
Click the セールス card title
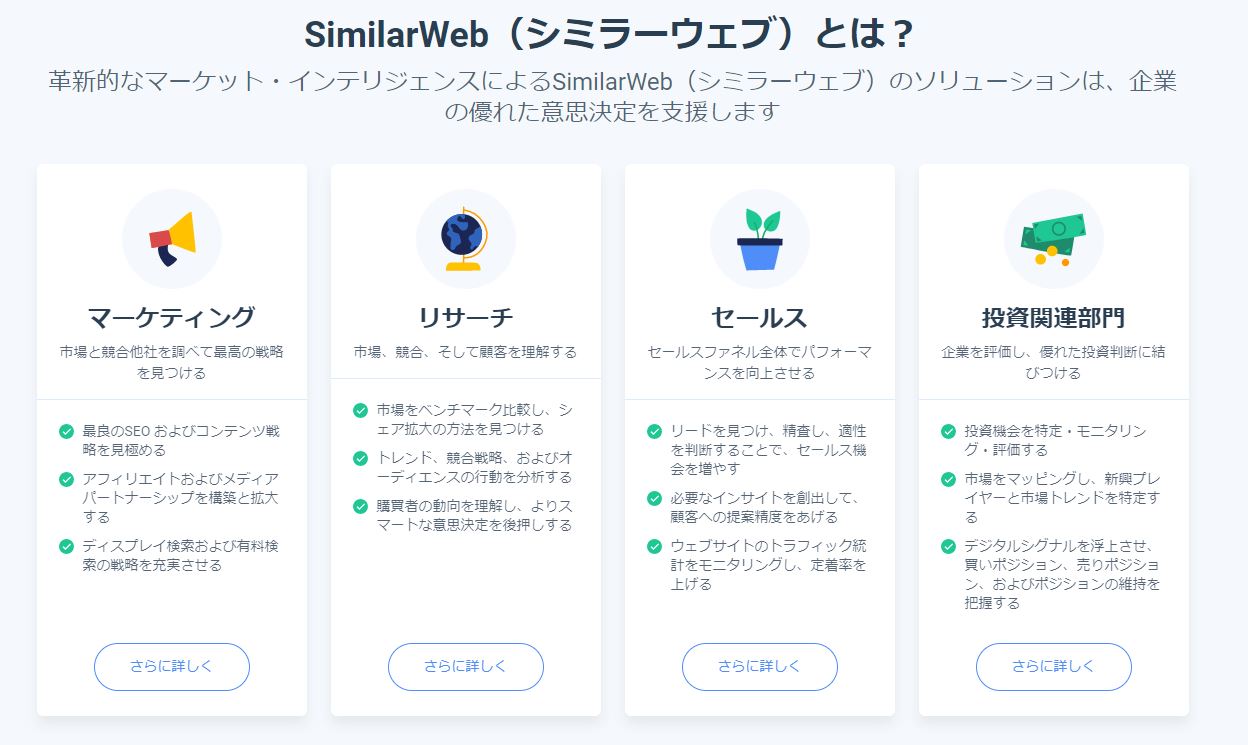(759, 318)
